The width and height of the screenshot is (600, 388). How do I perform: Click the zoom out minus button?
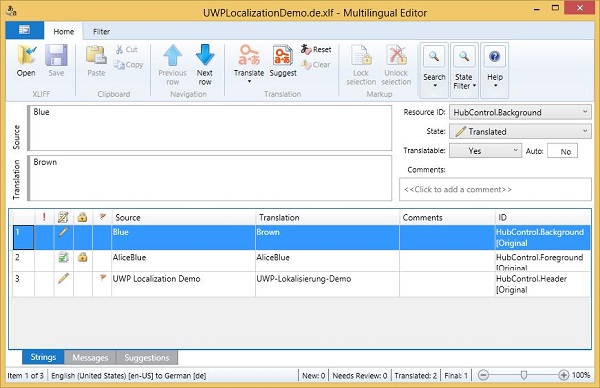click(483, 375)
